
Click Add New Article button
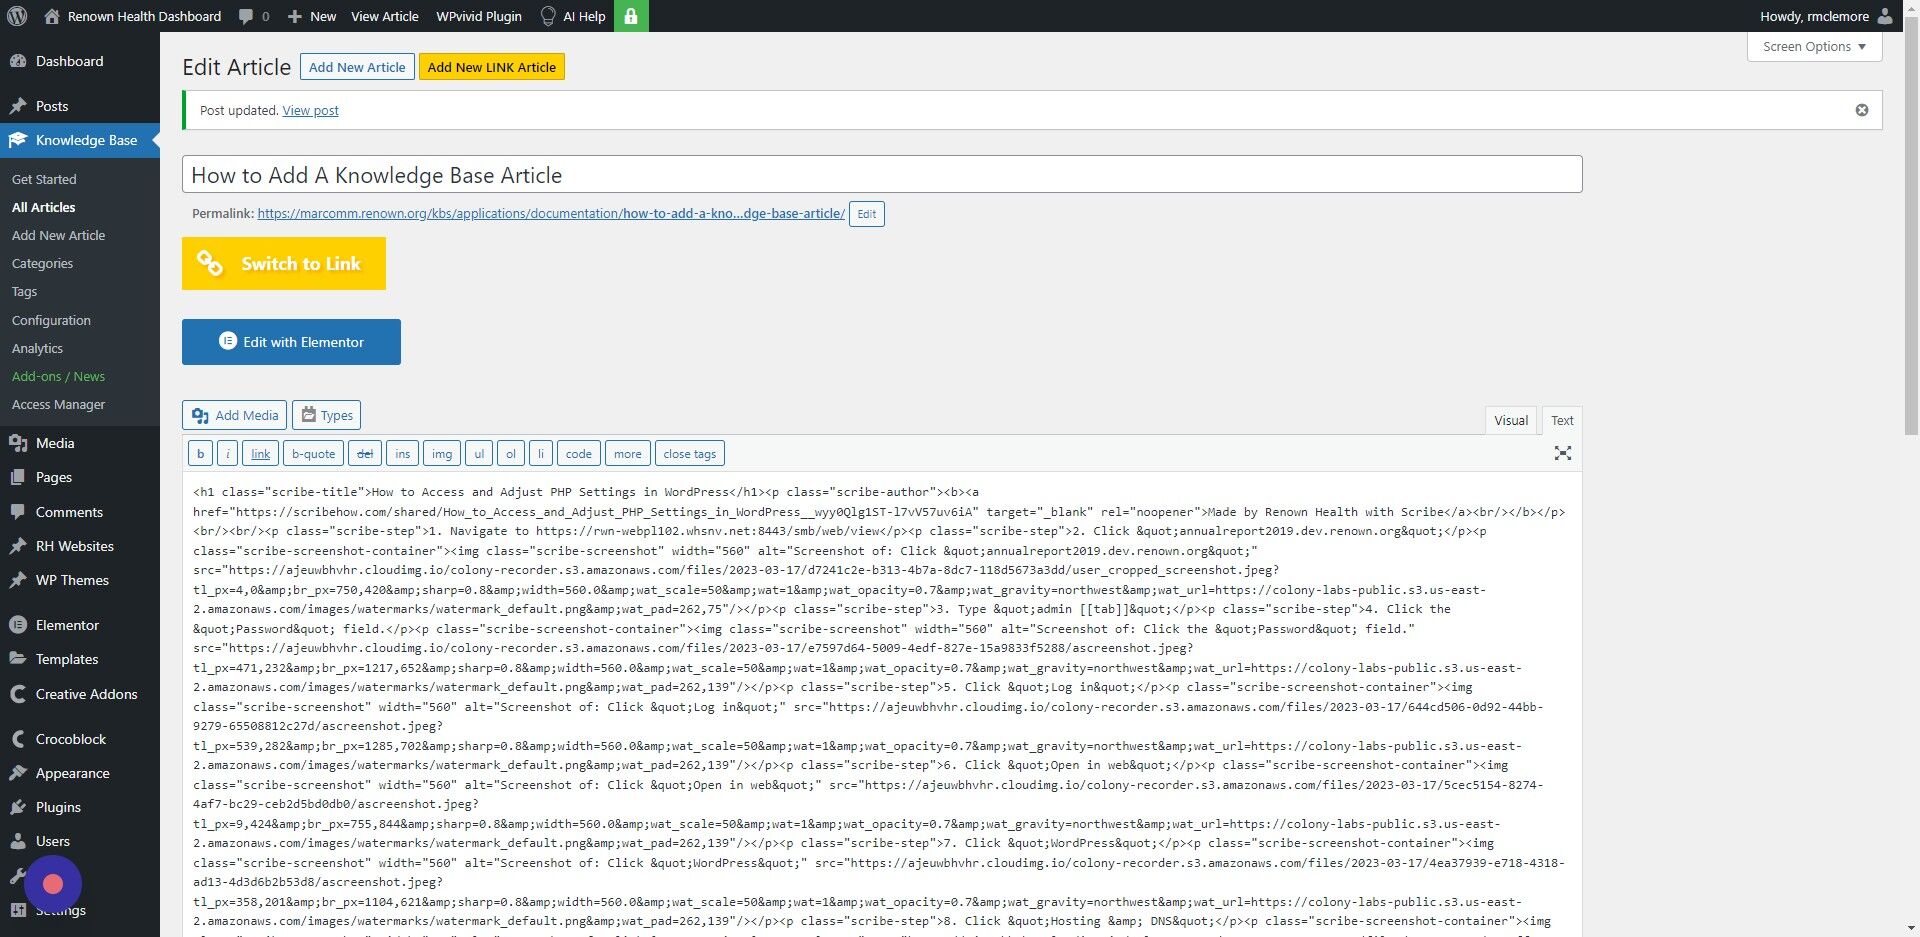coord(357,67)
